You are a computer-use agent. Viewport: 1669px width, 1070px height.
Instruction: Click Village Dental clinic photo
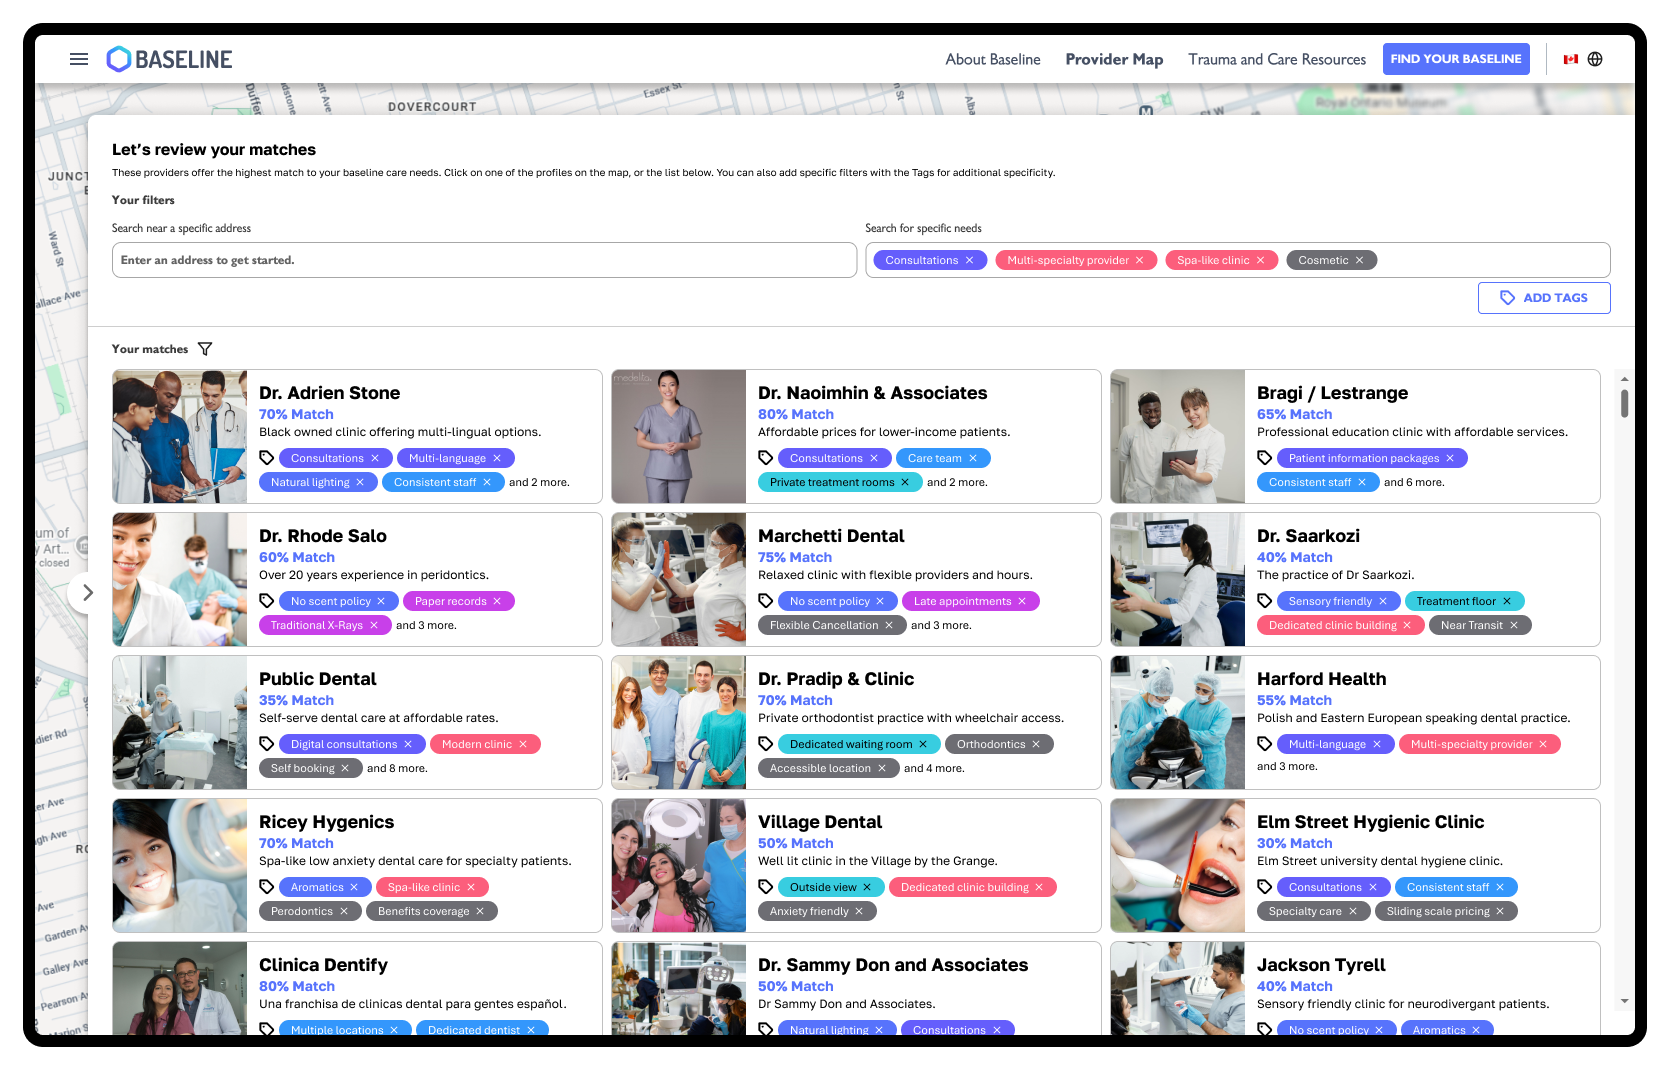tap(679, 866)
